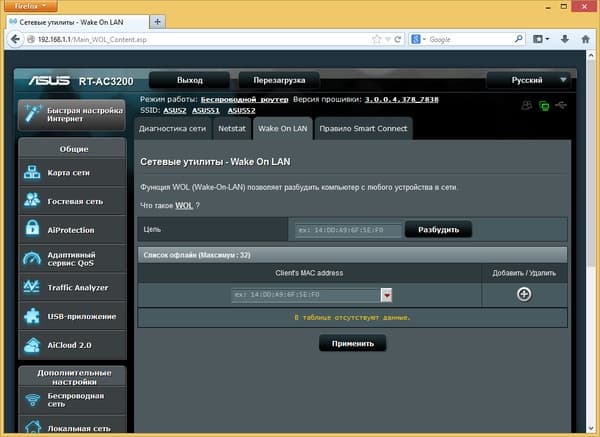This screenshot has width=600, height=437.
Task: Expand the client MAC address dropdown arrow
Action: coord(386,295)
